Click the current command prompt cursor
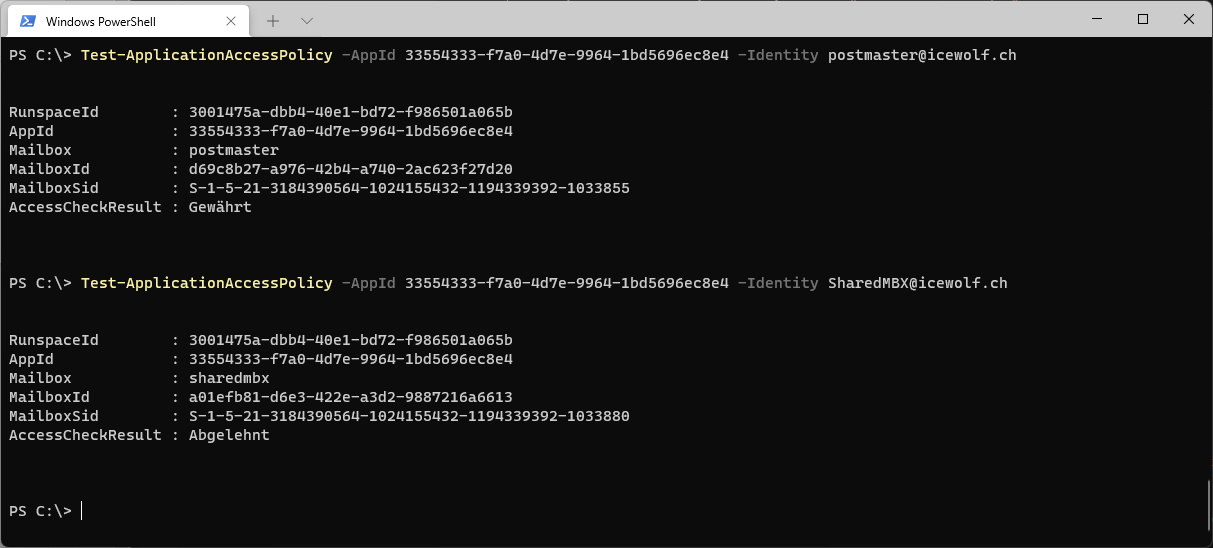 81,511
